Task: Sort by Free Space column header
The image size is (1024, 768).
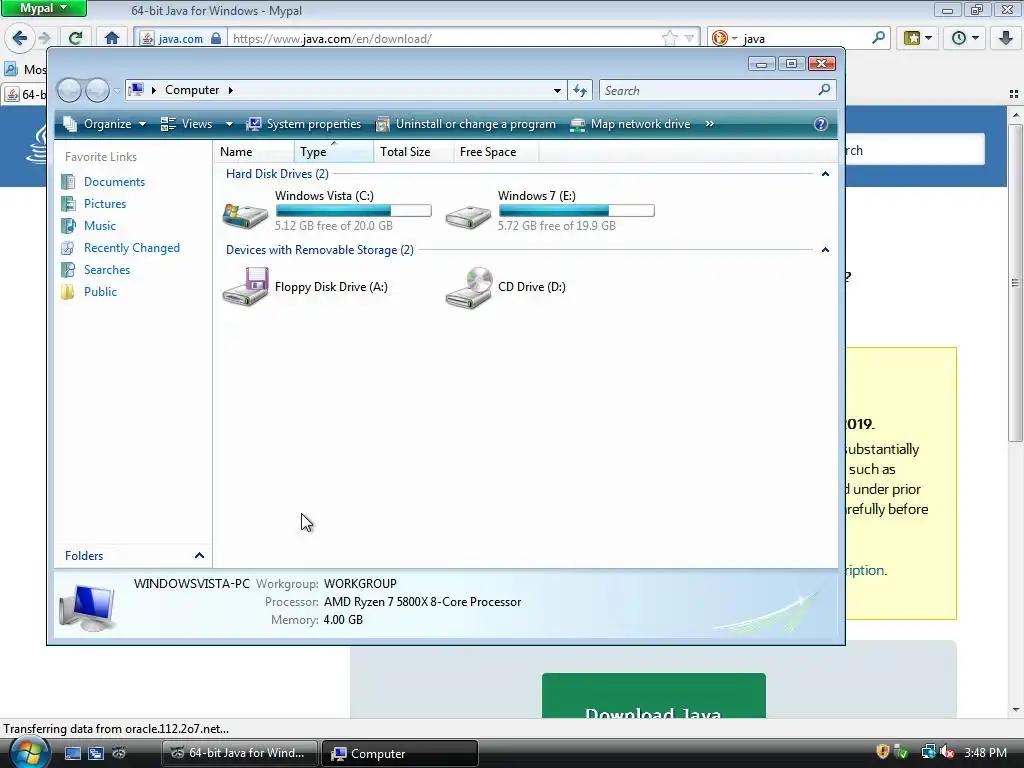Action: coord(496,152)
